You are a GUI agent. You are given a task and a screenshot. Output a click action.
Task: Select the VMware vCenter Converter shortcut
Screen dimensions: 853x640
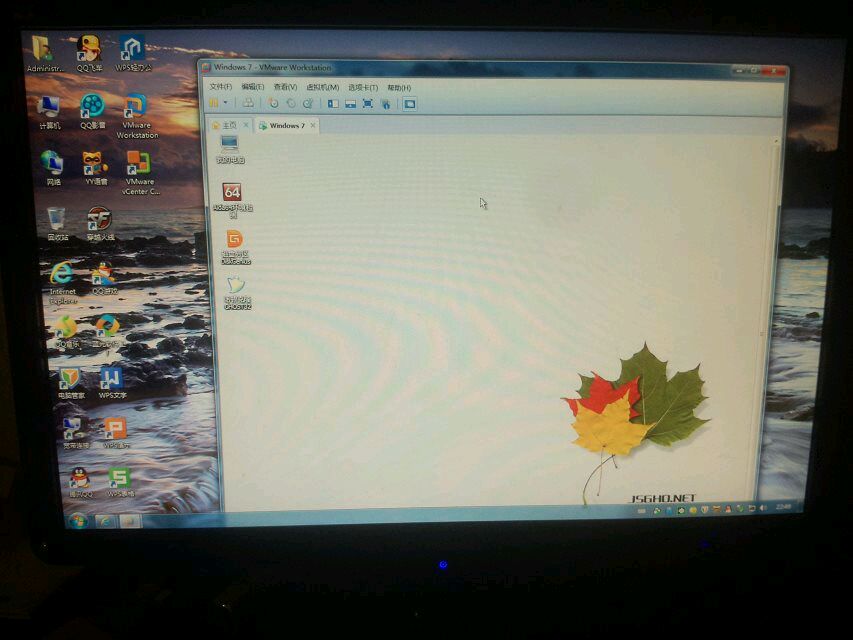pyautogui.click(x=140, y=173)
